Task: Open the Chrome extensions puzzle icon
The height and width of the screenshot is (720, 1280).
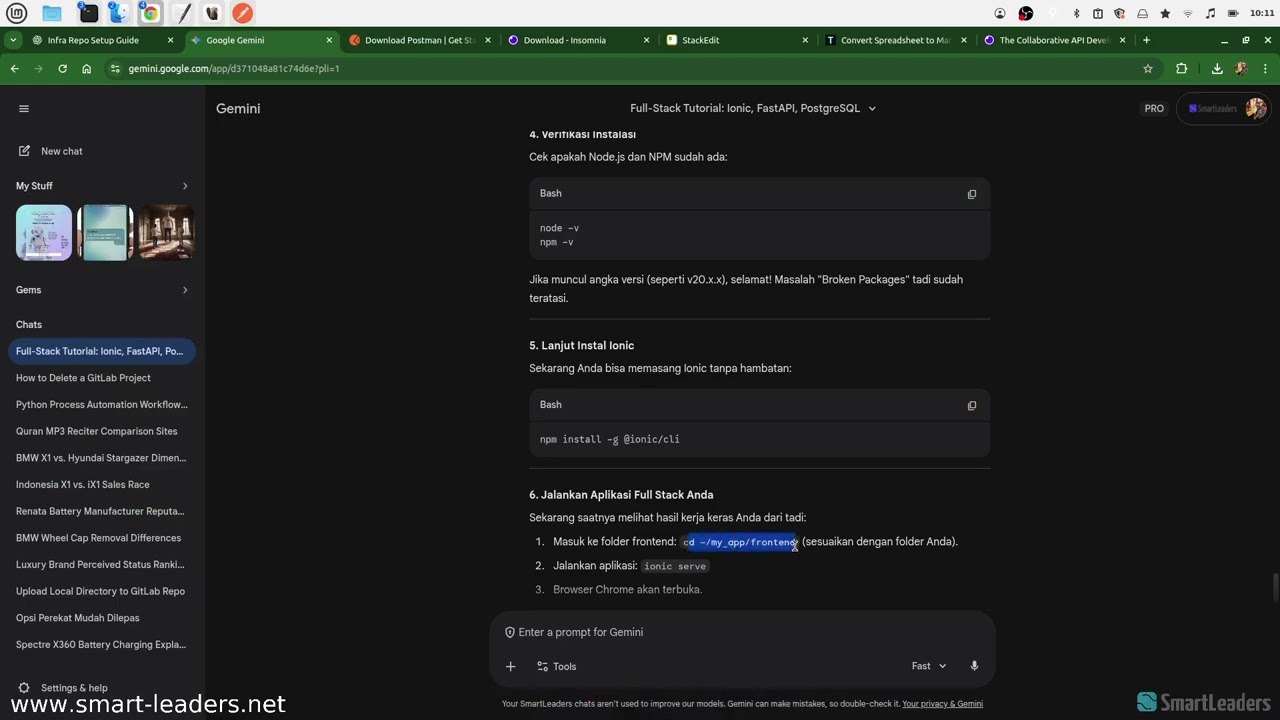Action: point(1182,68)
